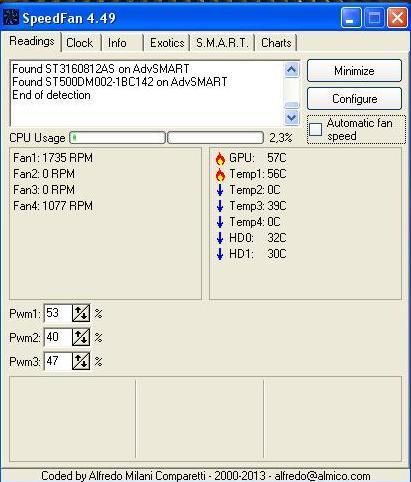Click the HD1 down-arrow icon
The width and height of the screenshot is (411, 482).
pyautogui.click(x=220, y=254)
